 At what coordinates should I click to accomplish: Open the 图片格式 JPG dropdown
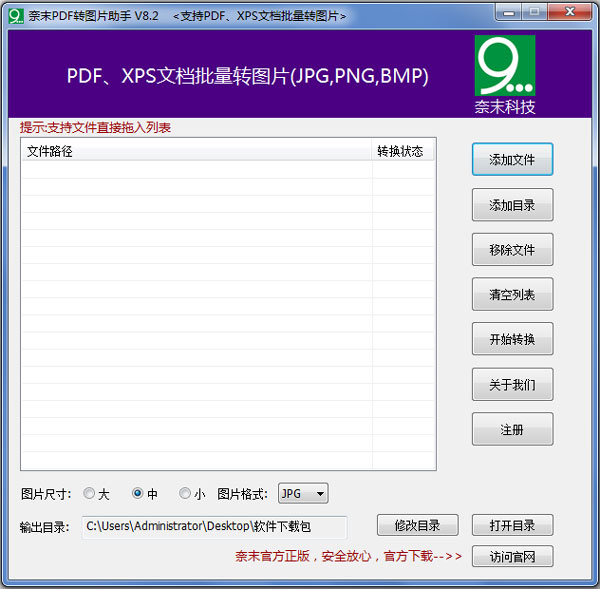point(303,493)
